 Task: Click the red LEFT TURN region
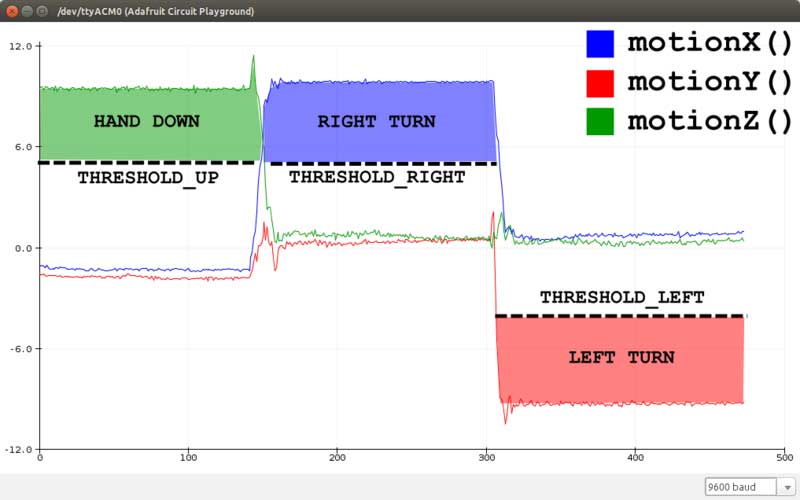[x=621, y=357]
